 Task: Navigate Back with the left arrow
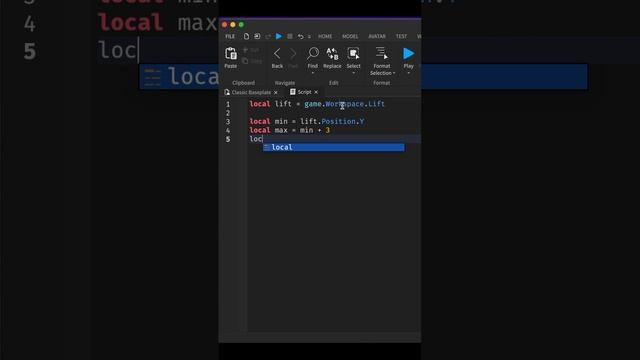pyautogui.click(x=277, y=53)
